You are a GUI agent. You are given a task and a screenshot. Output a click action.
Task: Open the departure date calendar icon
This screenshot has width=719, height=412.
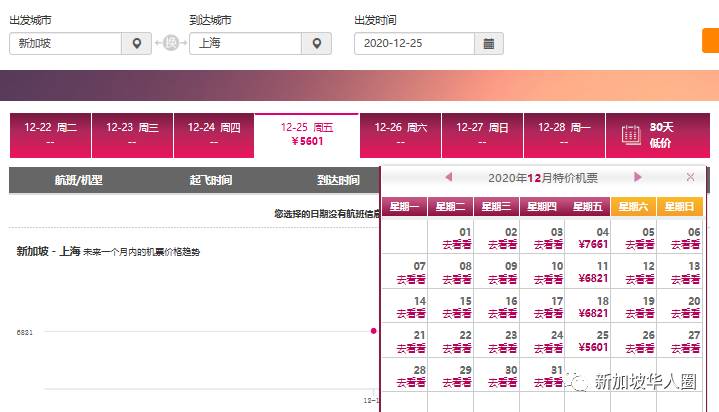[x=489, y=44]
